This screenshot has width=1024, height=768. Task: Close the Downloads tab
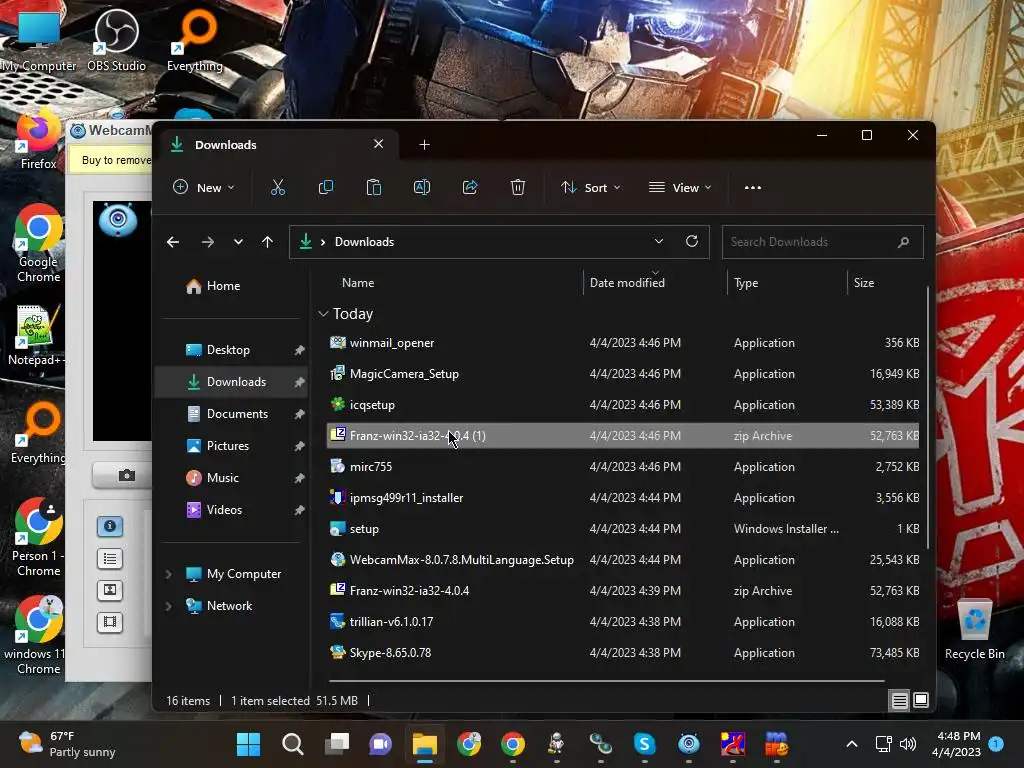[378, 144]
